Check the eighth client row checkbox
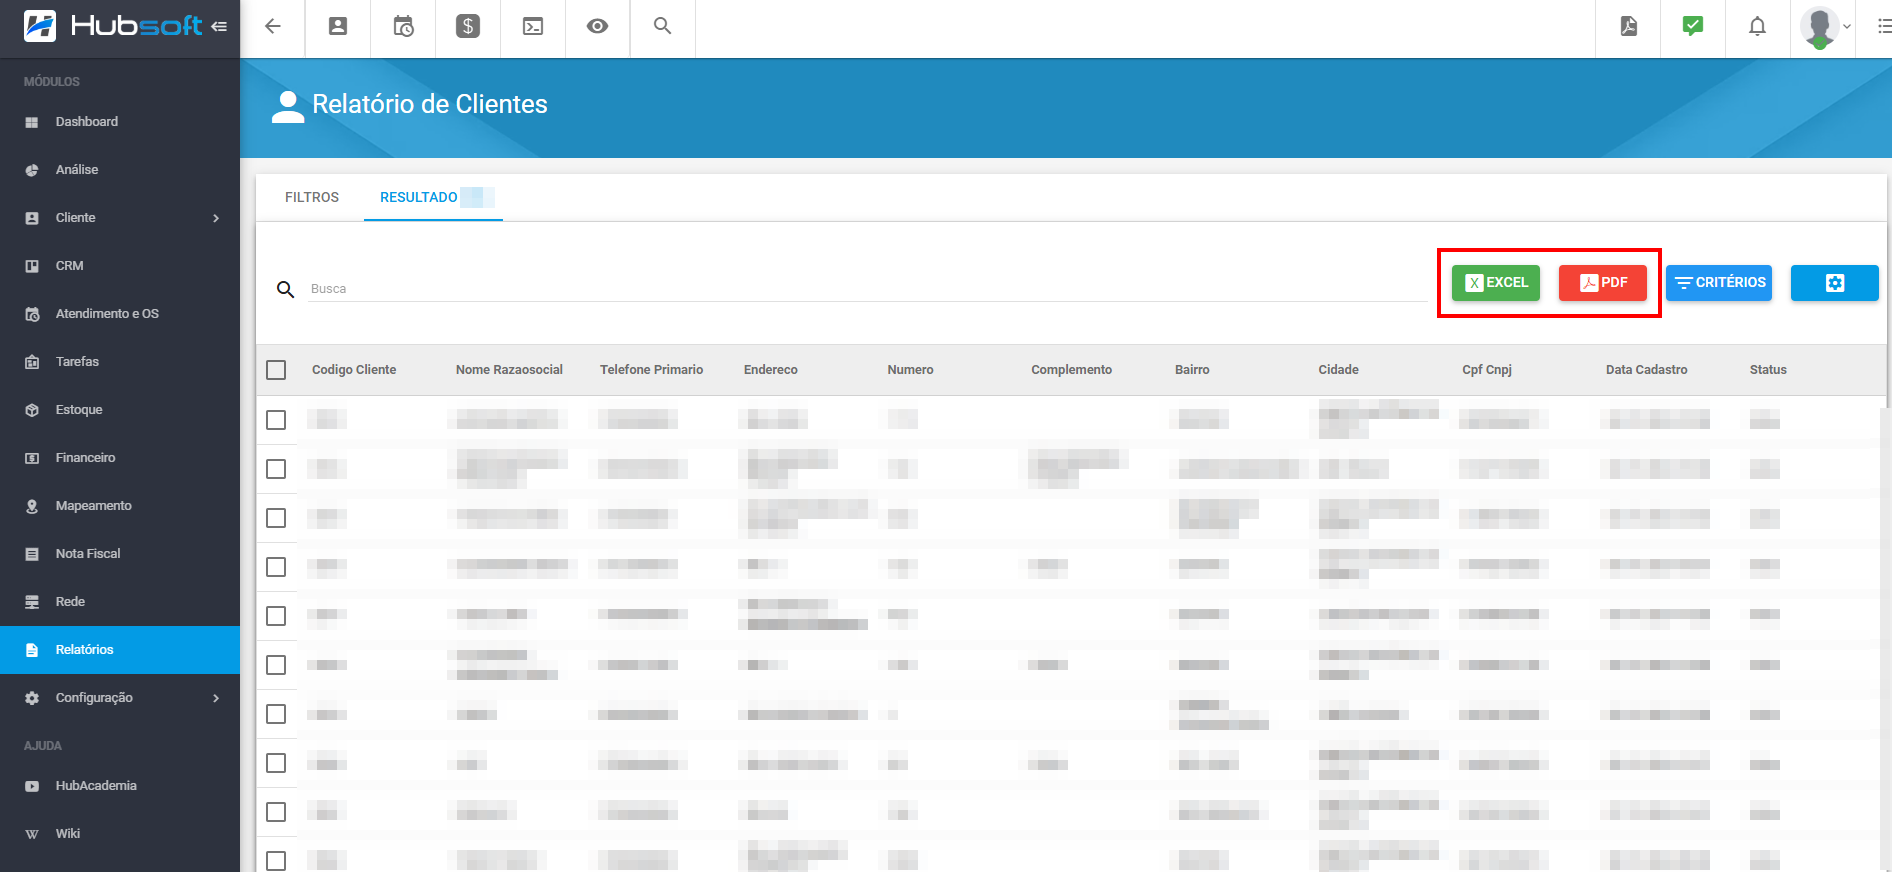The width and height of the screenshot is (1892, 872). click(x=276, y=763)
